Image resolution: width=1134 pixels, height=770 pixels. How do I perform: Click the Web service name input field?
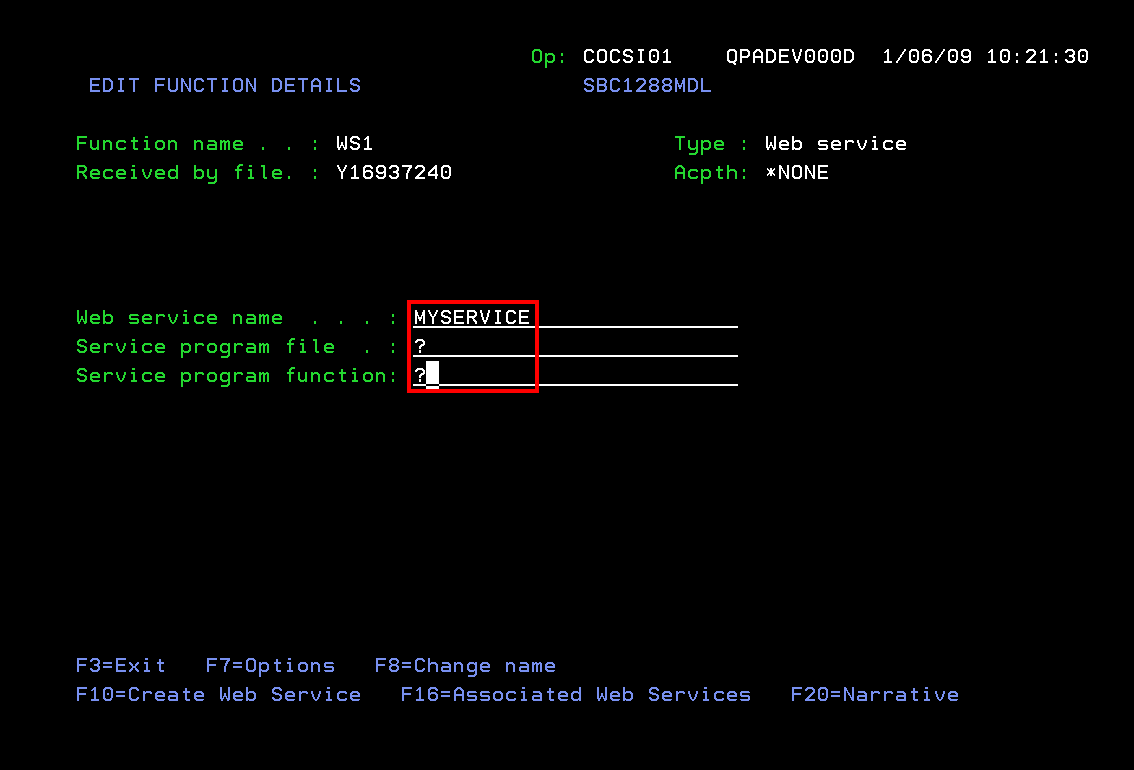point(575,317)
